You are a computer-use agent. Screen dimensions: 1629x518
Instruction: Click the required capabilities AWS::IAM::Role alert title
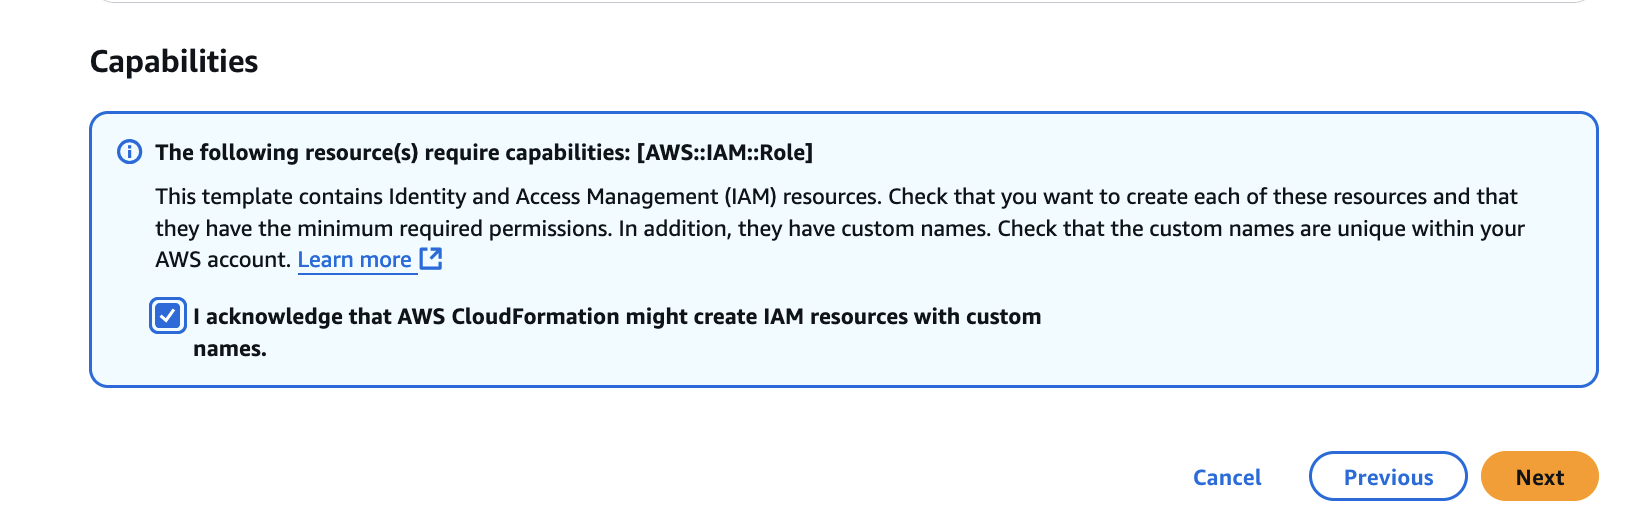484,152
